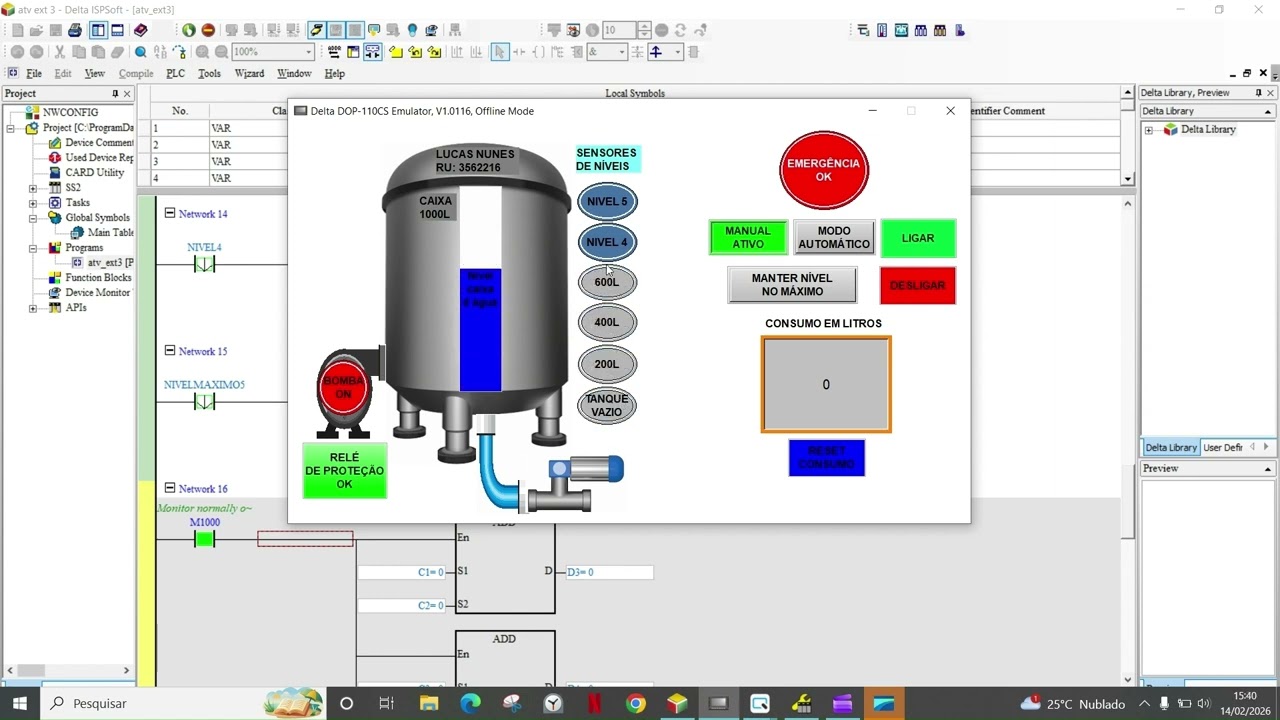The image size is (1280, 720).
Task: Expand the SS2 tree node
Action: [x=33, y=188]
